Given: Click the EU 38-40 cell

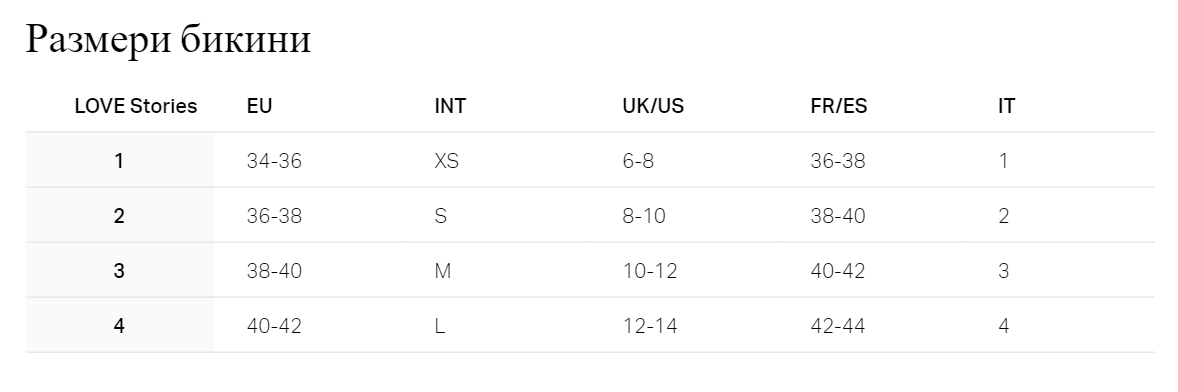Looking at the screenshot, I should [x=274, y=270].
